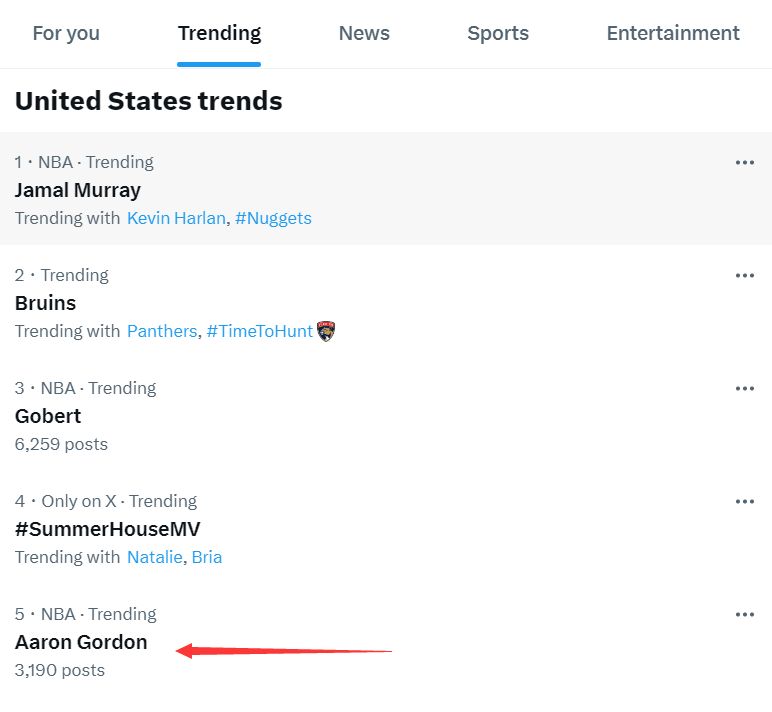Screen dimensions: 772x712
Task: Open the #TimeToHunt hashtag link
Action: click(x=259, y=331)
